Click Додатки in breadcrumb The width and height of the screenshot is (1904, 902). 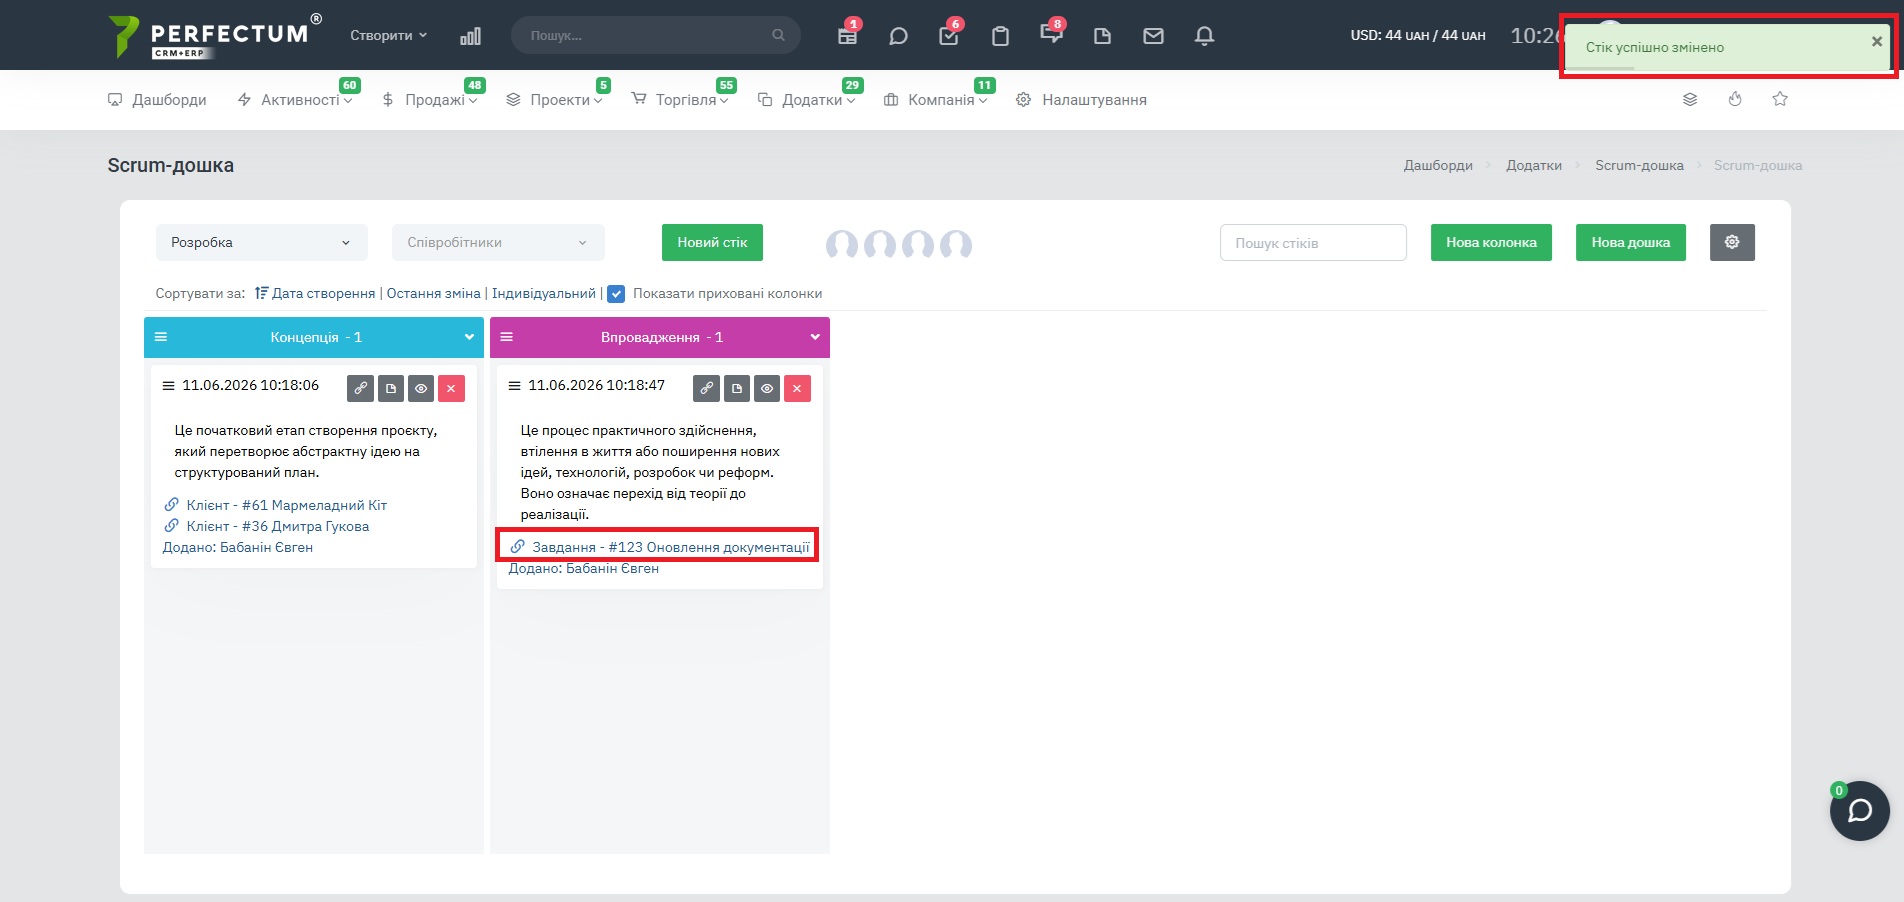click(1534, 165)
